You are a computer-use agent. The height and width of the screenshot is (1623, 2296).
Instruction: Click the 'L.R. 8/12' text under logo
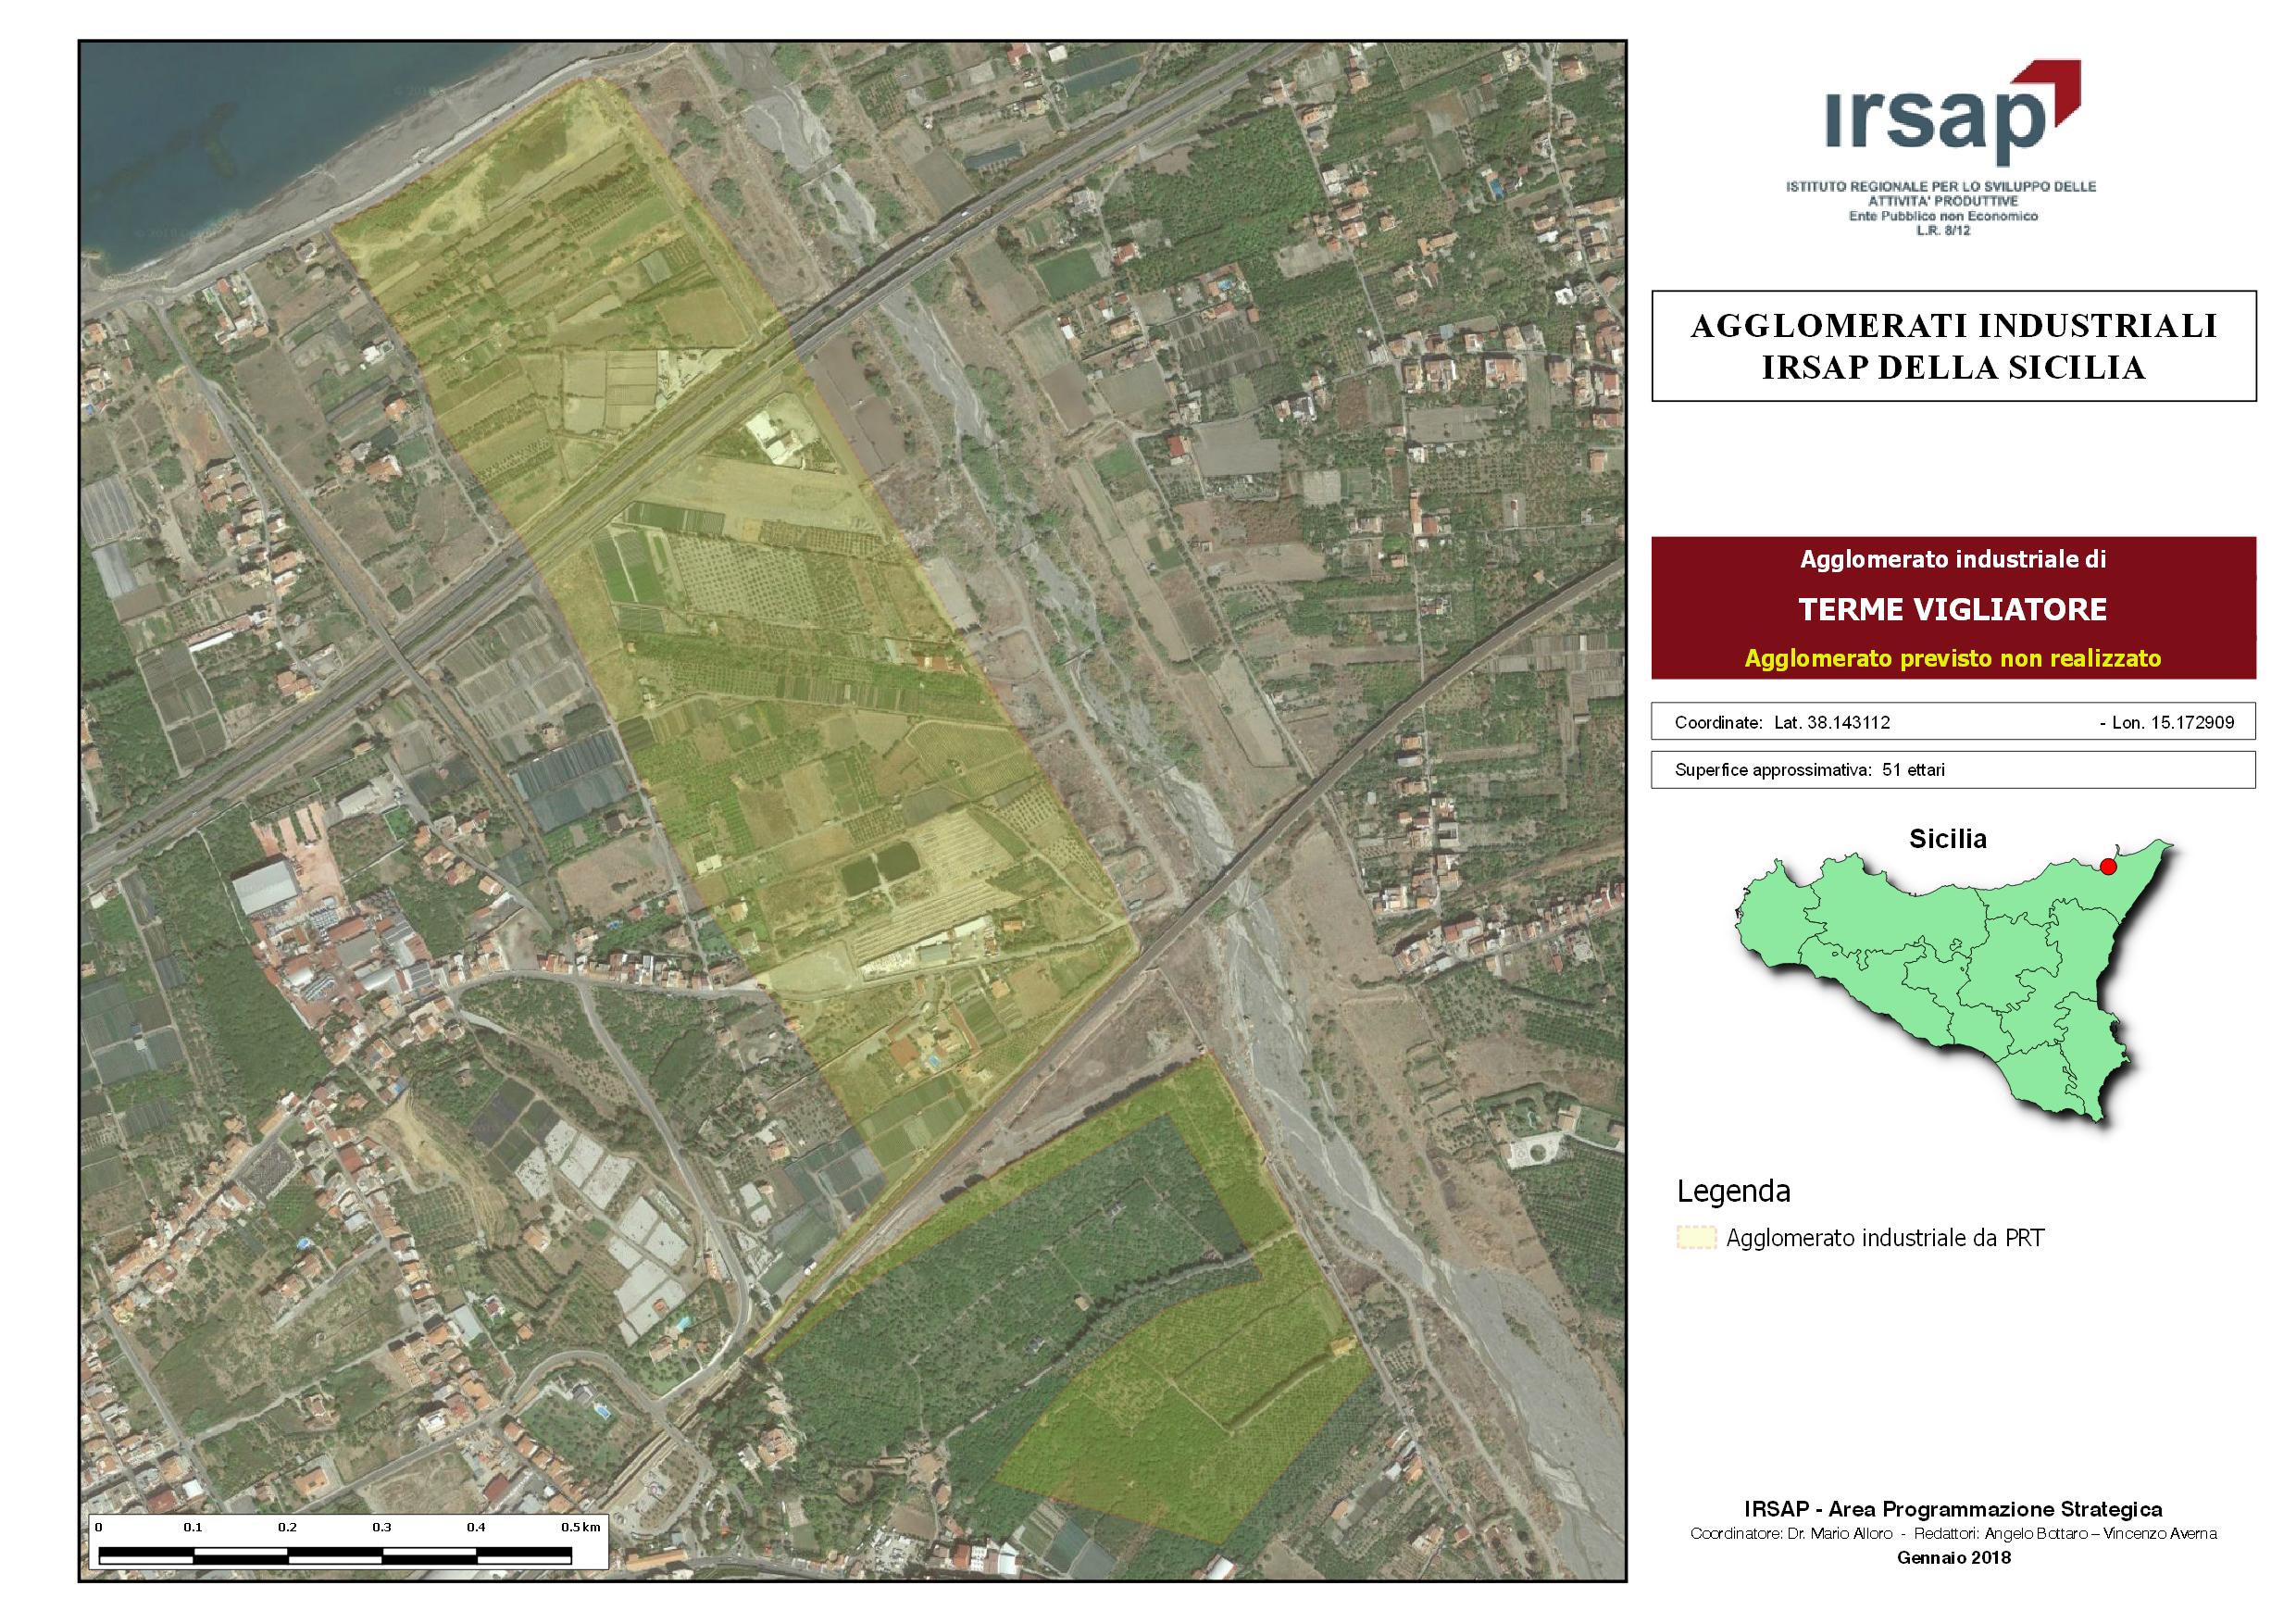1941,230
